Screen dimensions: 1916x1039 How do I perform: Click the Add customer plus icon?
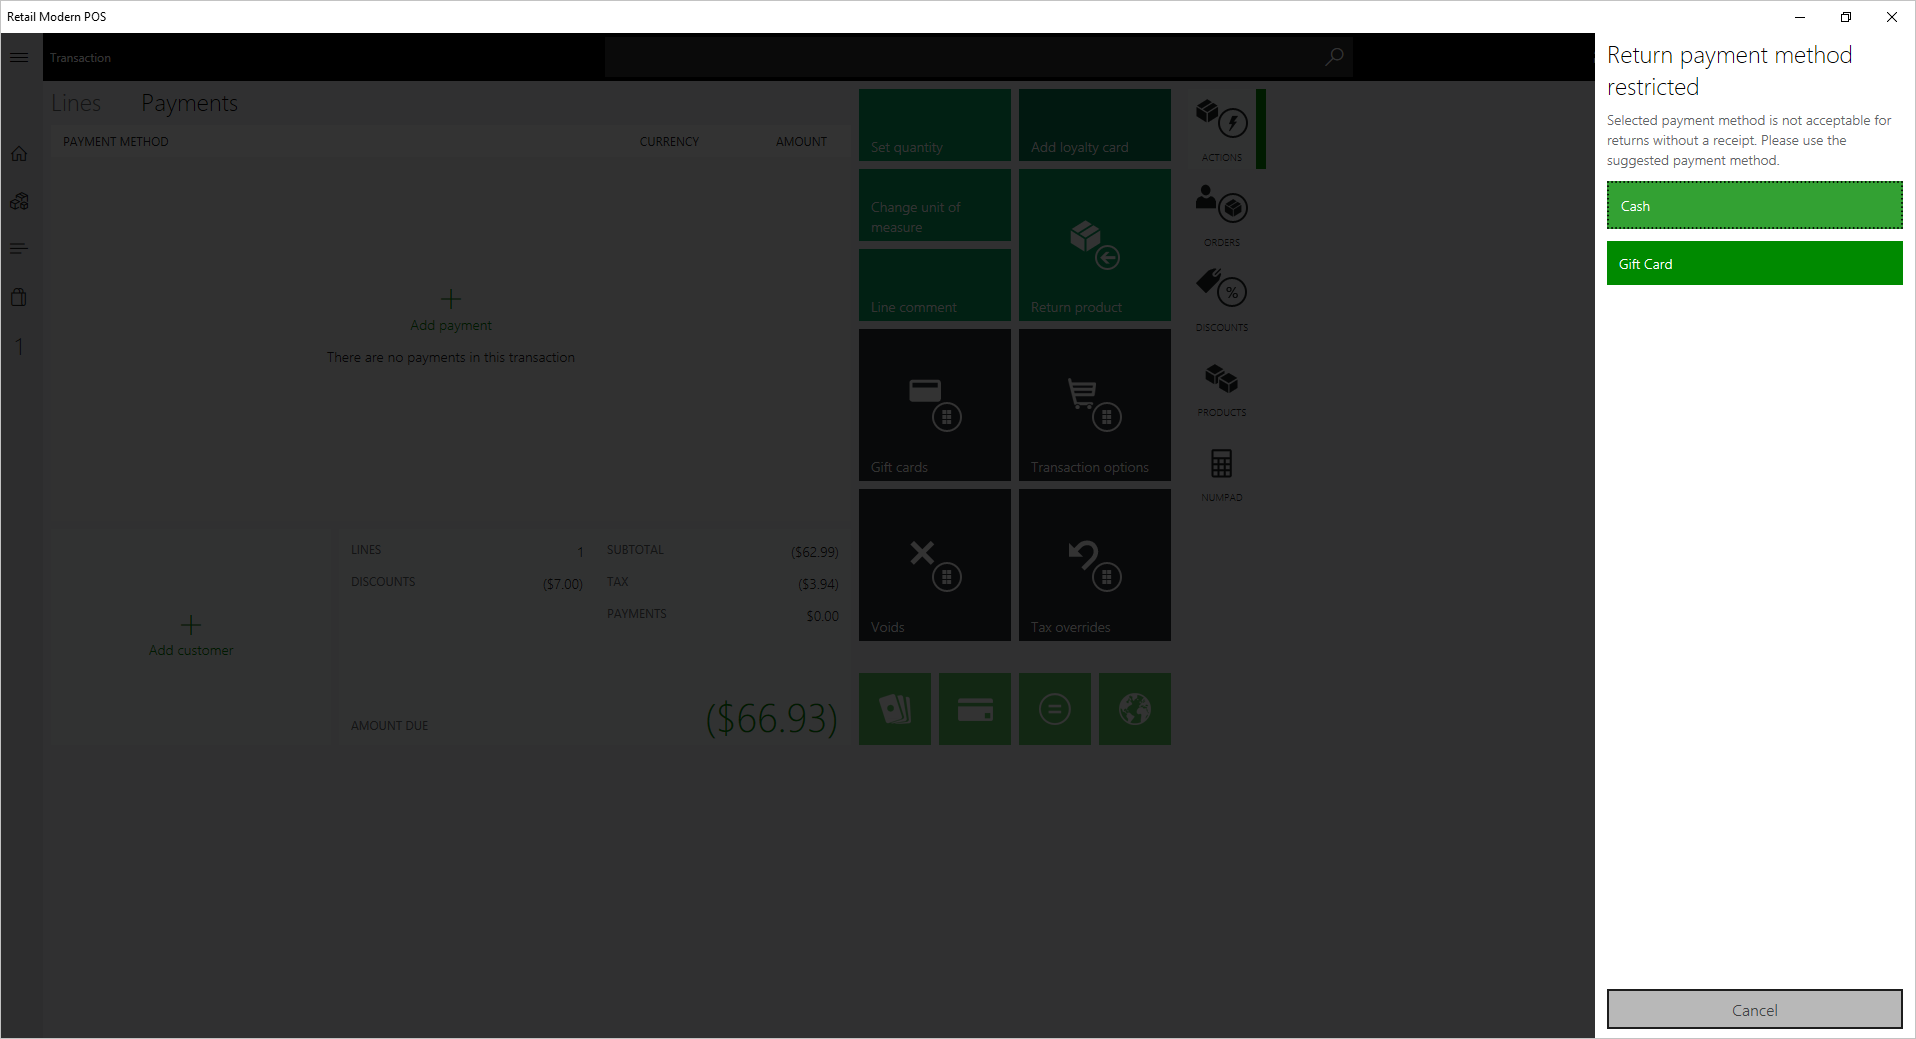[x=191, y=625]
